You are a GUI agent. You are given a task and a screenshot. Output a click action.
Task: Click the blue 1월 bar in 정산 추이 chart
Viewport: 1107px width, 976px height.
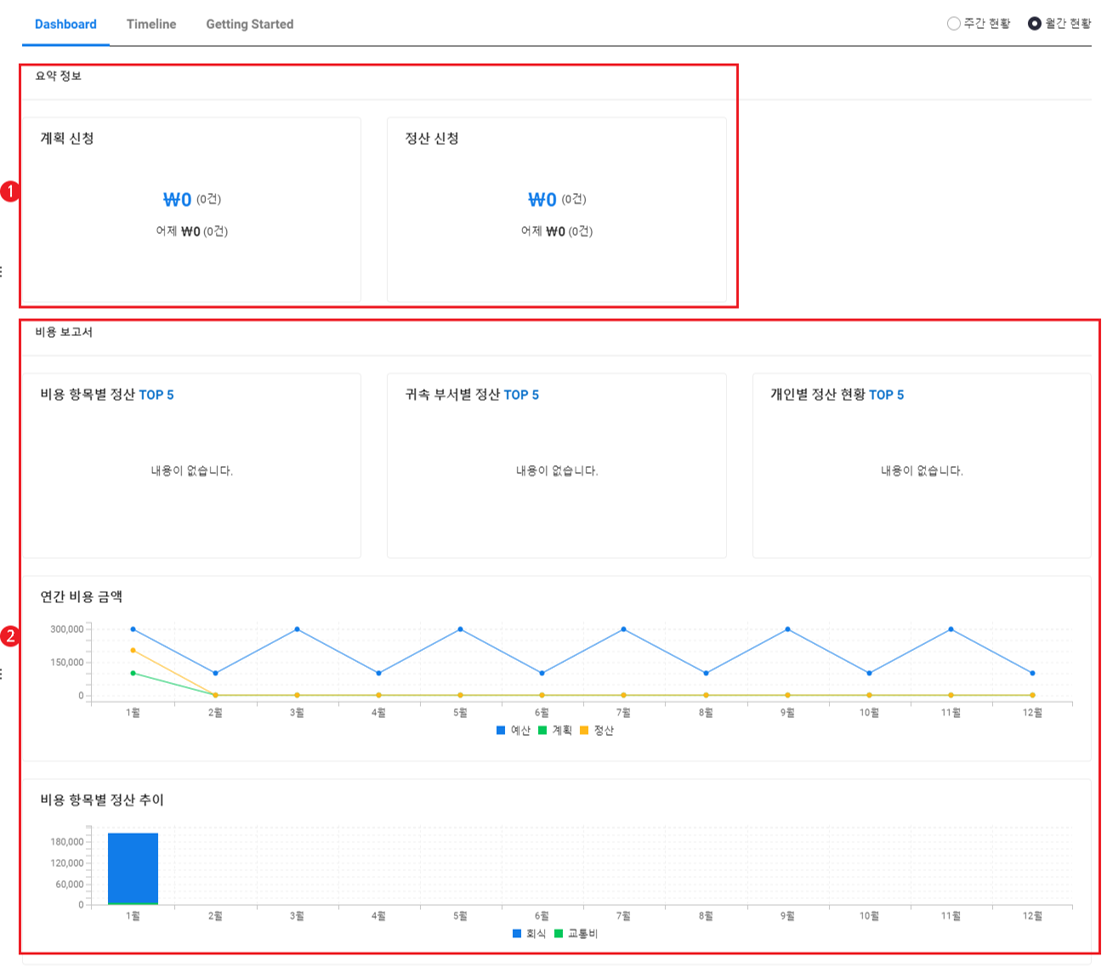tap(133, 866)
